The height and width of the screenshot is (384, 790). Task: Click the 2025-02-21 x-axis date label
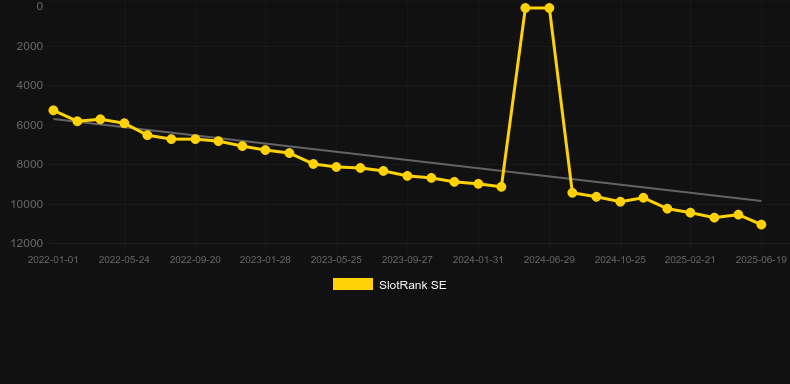[690, 260]
